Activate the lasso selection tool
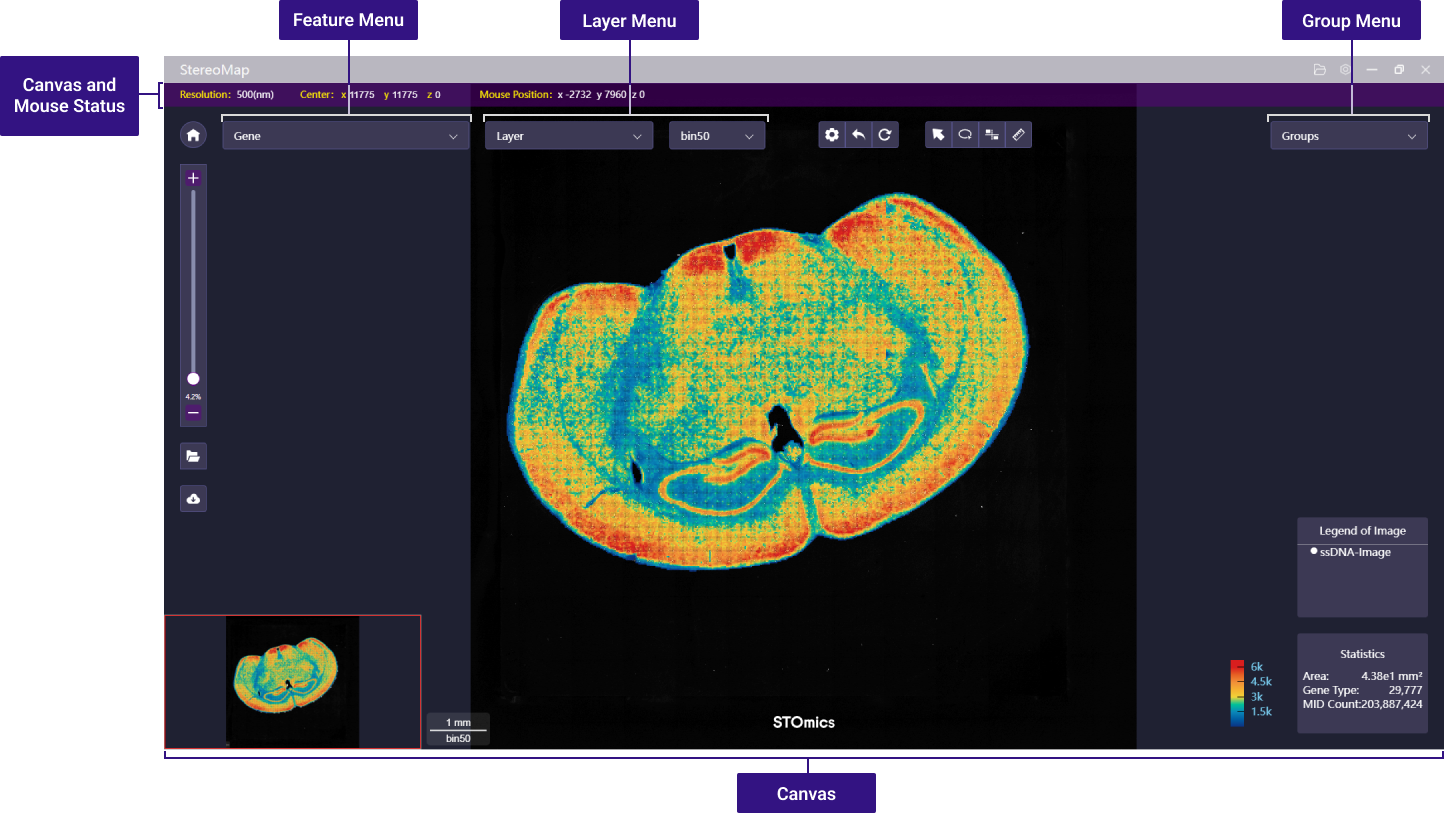 (965, 135)
